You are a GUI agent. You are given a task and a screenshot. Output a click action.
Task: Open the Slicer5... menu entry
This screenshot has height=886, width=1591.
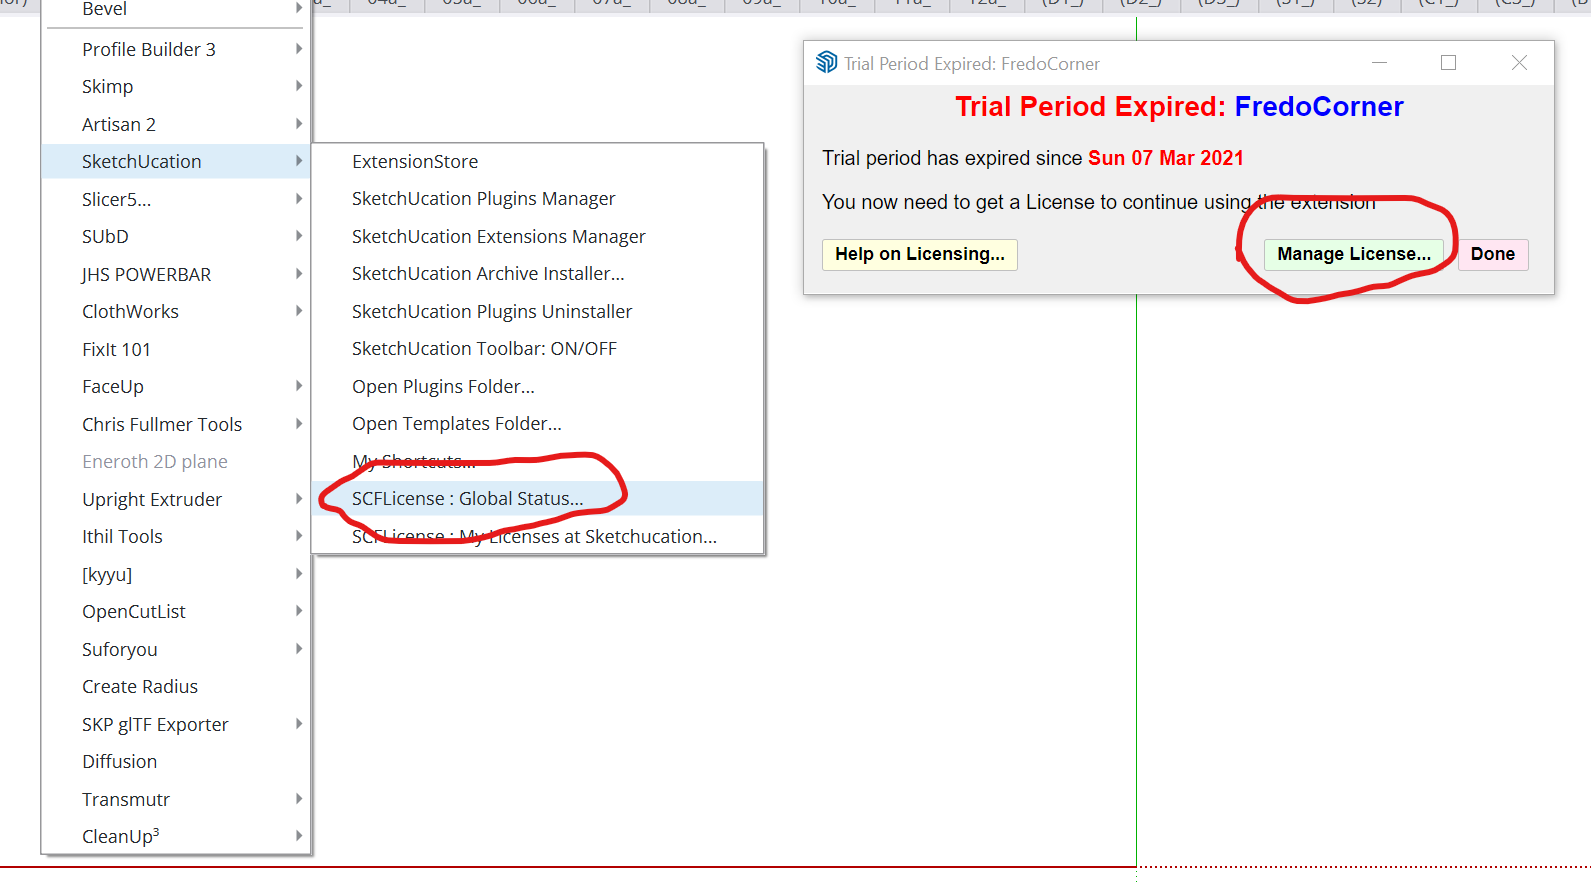coord(176,199)
